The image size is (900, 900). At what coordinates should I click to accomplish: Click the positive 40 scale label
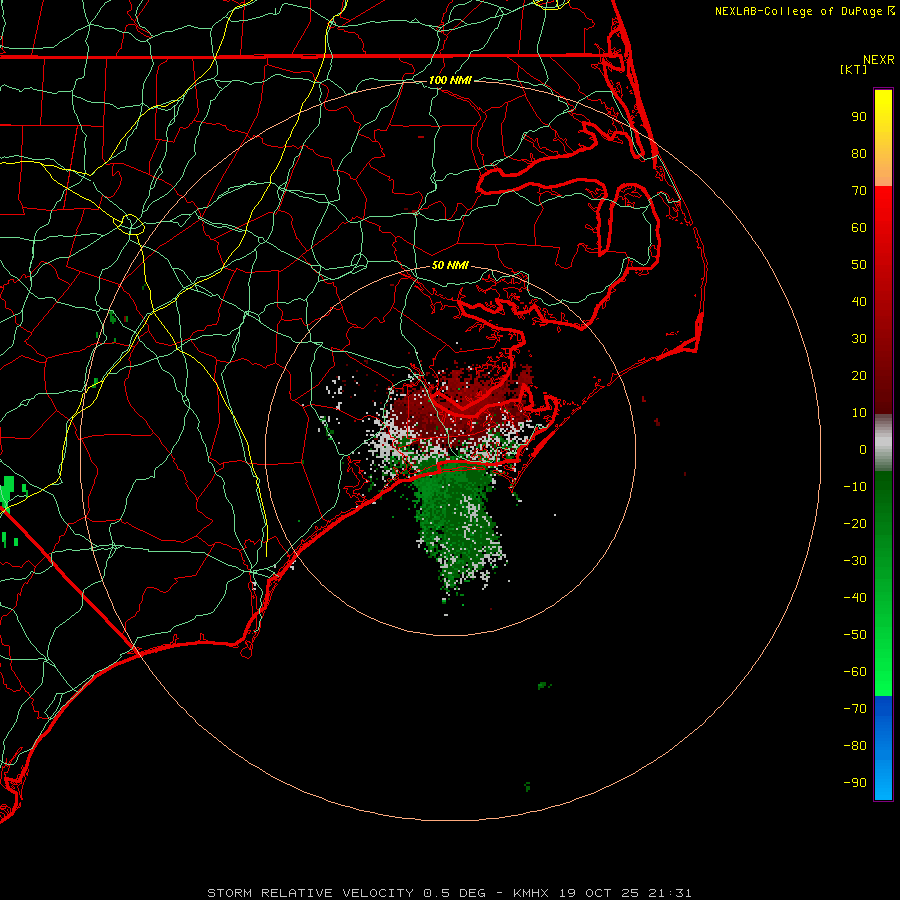tap(859, 301)
